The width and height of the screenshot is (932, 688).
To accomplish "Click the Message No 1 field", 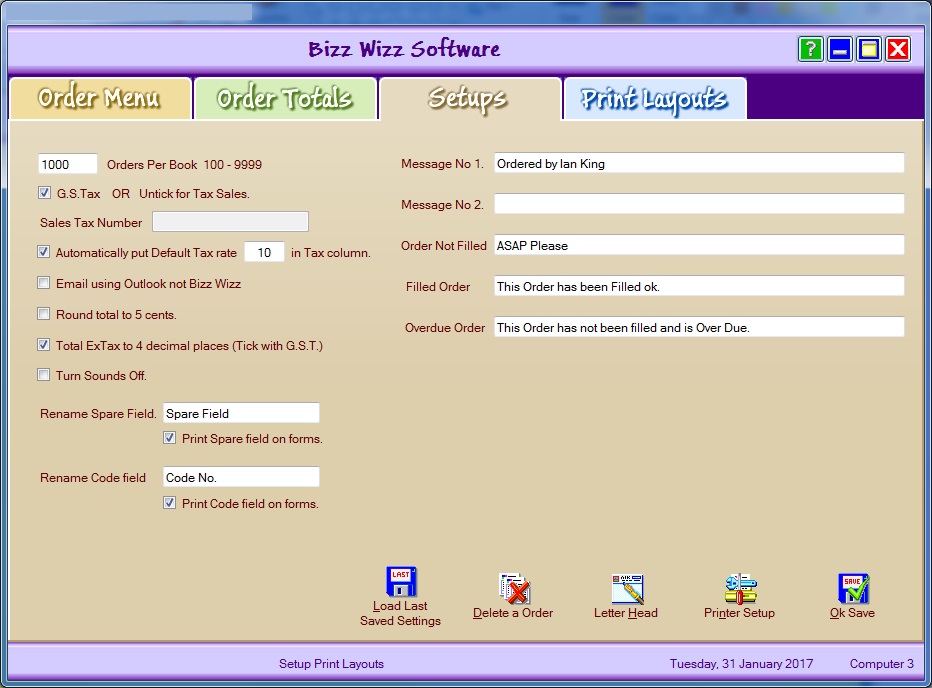I will pos(699,164).
